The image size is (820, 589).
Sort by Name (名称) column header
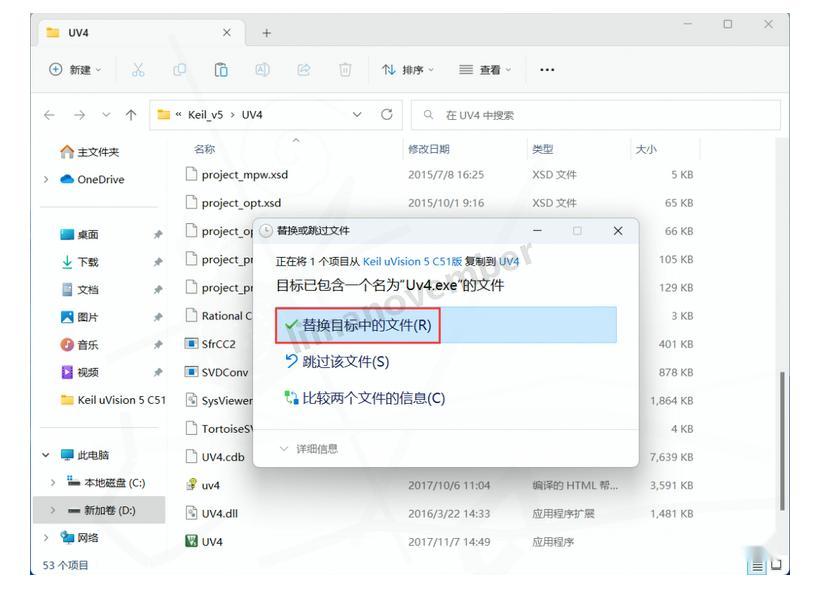(x=204, y=149)
